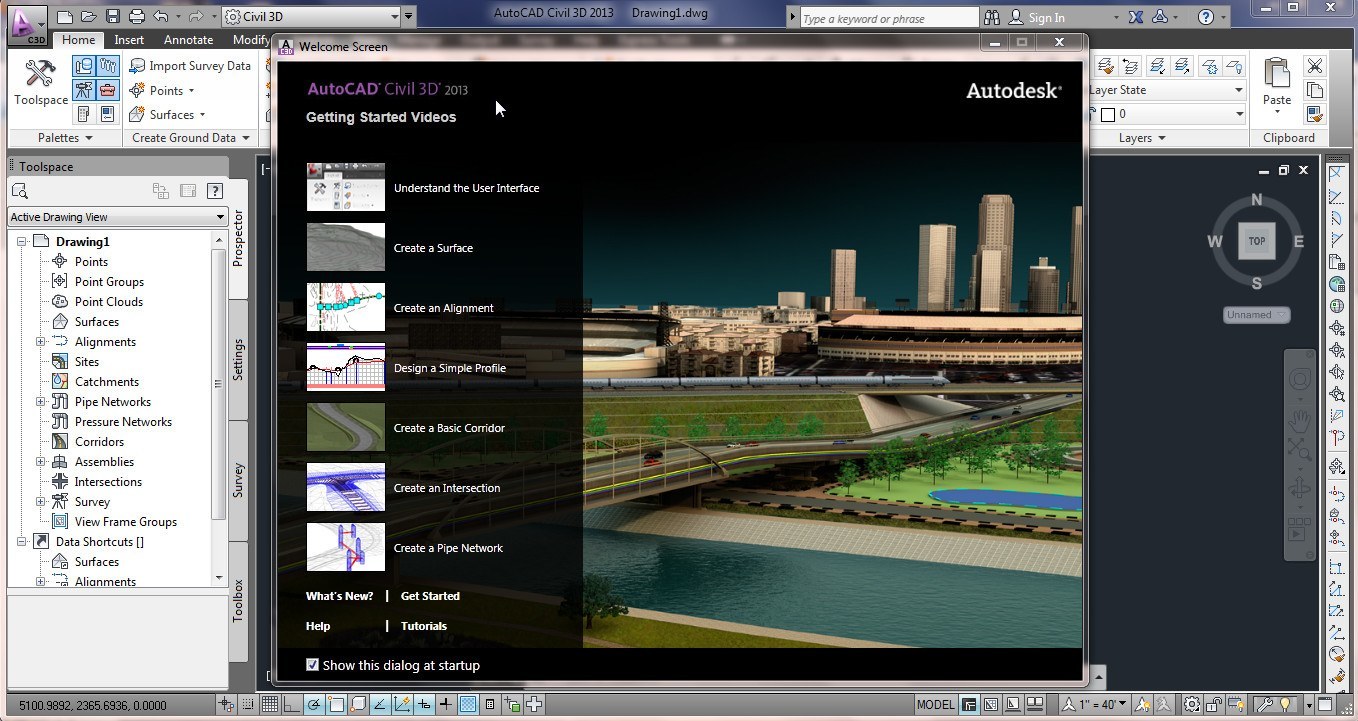
Task: Click the TOP face of the ViewCube
Action: pos(1256,241)
